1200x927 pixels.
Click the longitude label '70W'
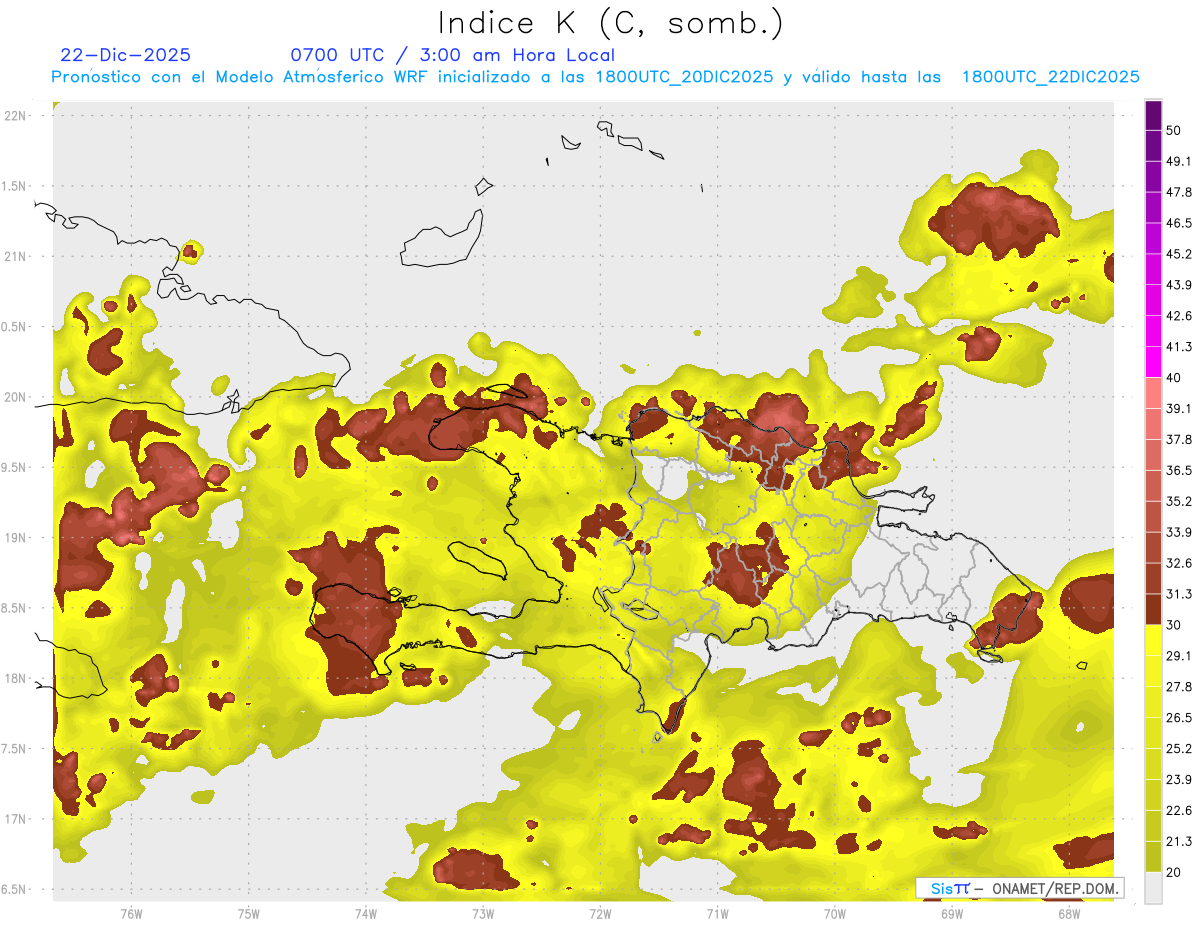835,913
